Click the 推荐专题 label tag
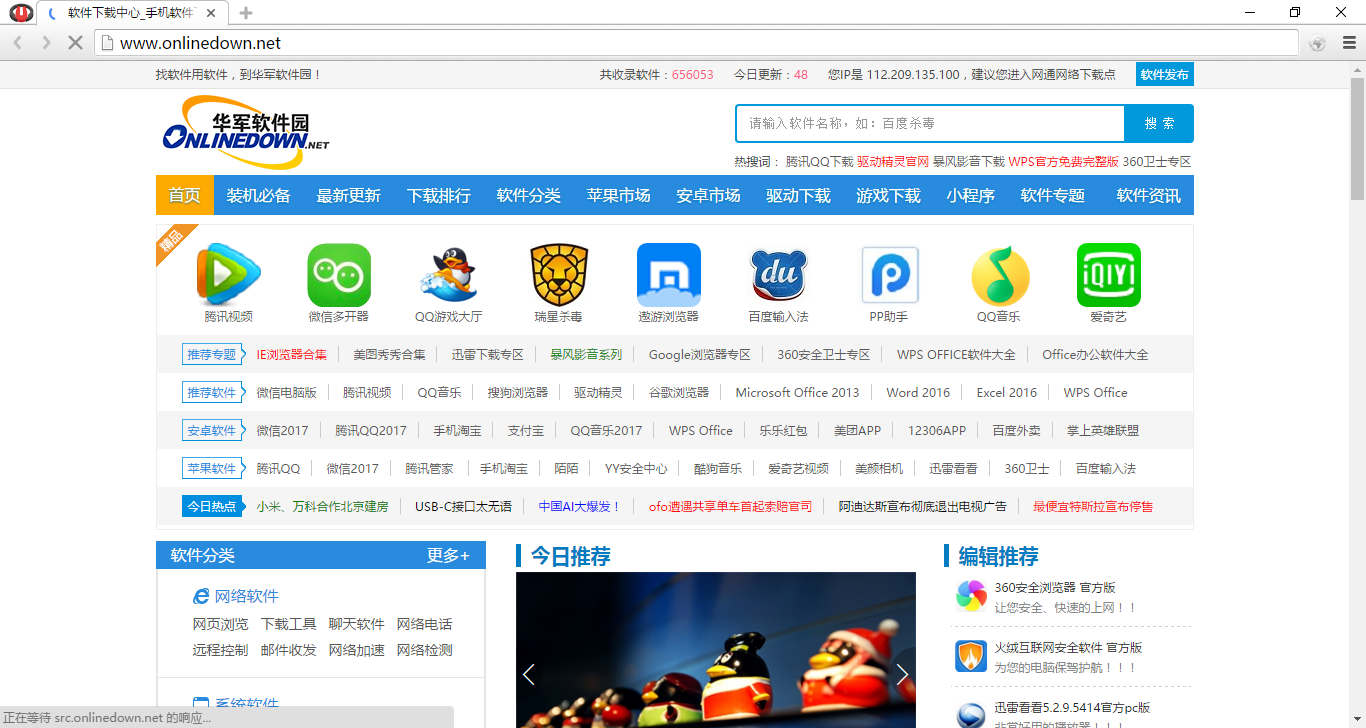The height and width of the screenshot is (728, 1366). (212, 354)
